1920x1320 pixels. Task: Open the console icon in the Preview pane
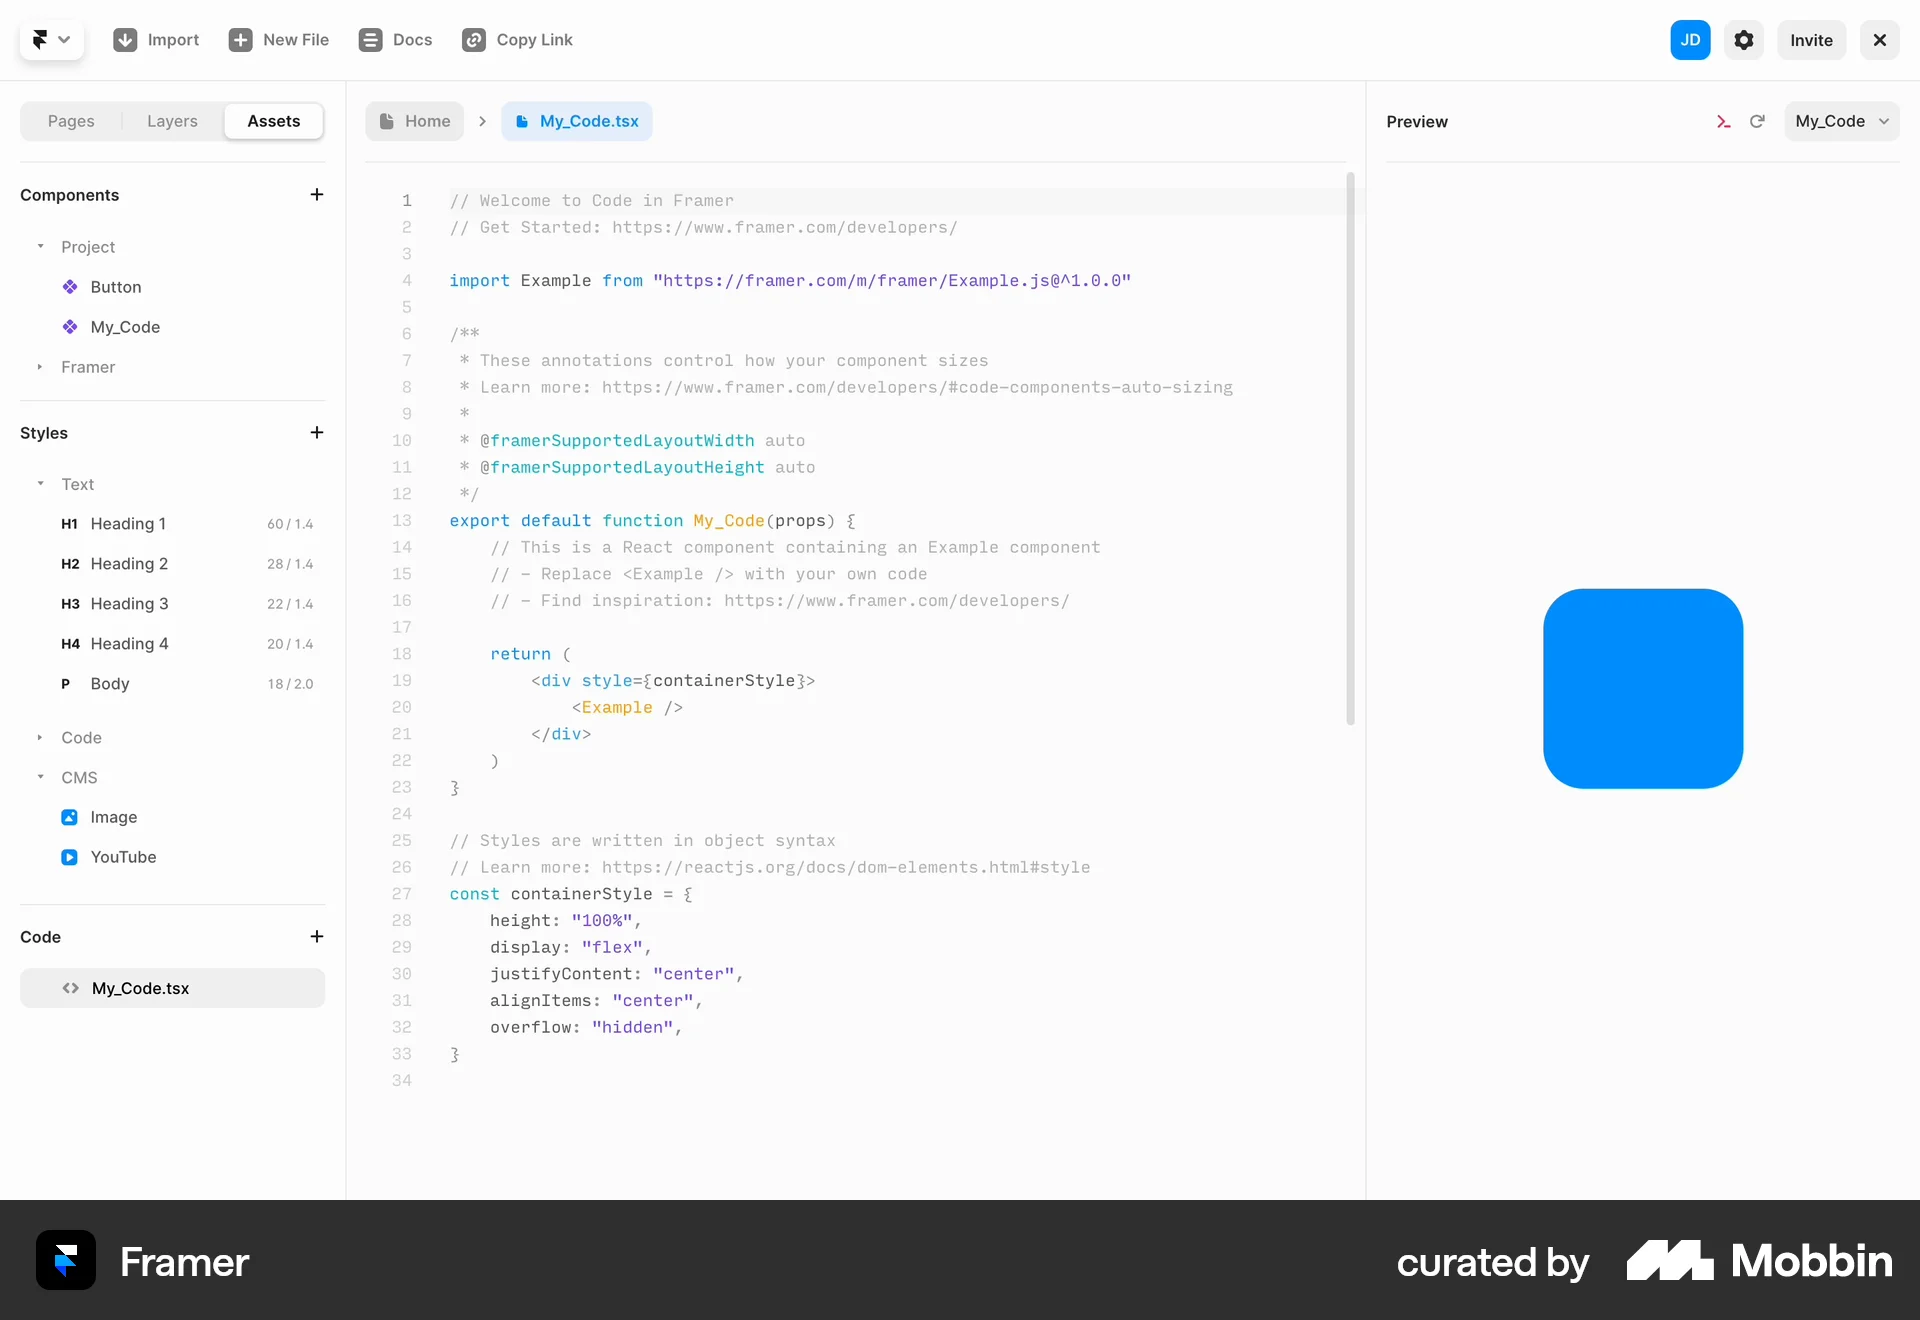tap(1724, 121)
